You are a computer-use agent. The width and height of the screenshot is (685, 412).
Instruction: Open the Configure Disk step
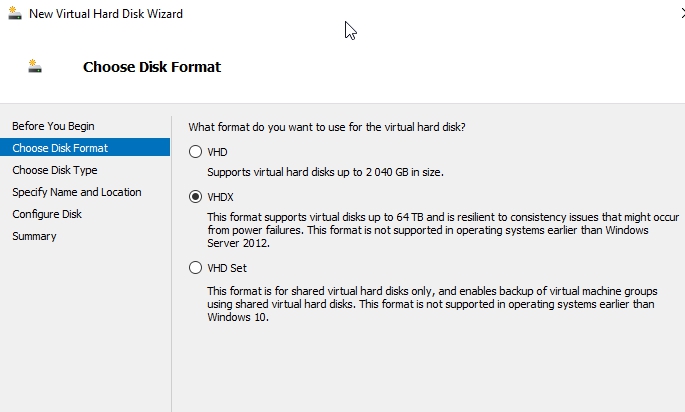coord(47,214)
